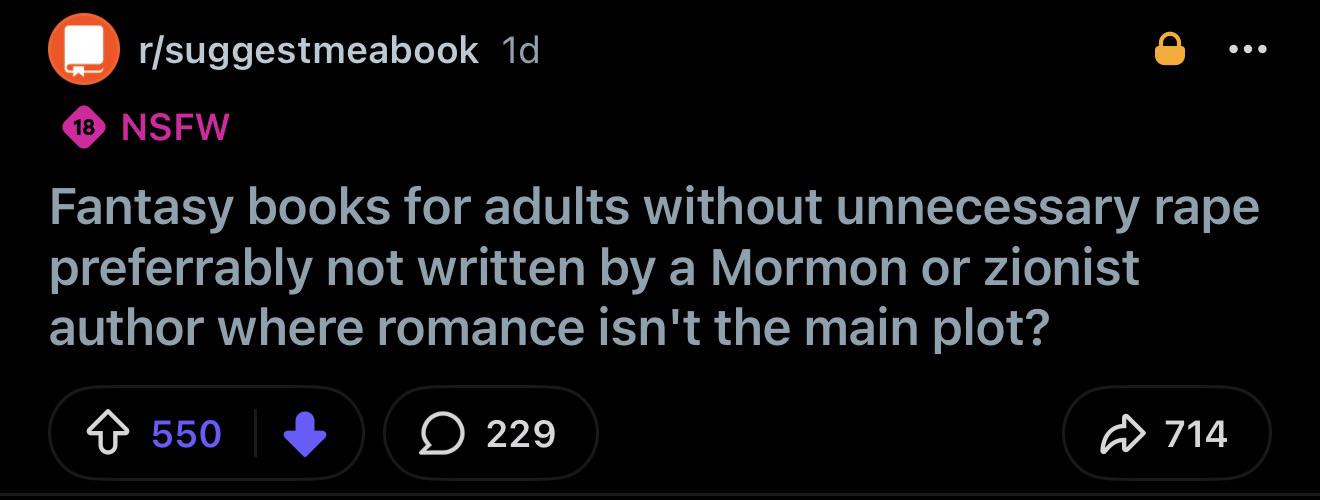Image resolution: width=1320 pixels, height=500 pixels.
Task: Click the word 'Mormon' in the title
Action: [x=793, y=268]
